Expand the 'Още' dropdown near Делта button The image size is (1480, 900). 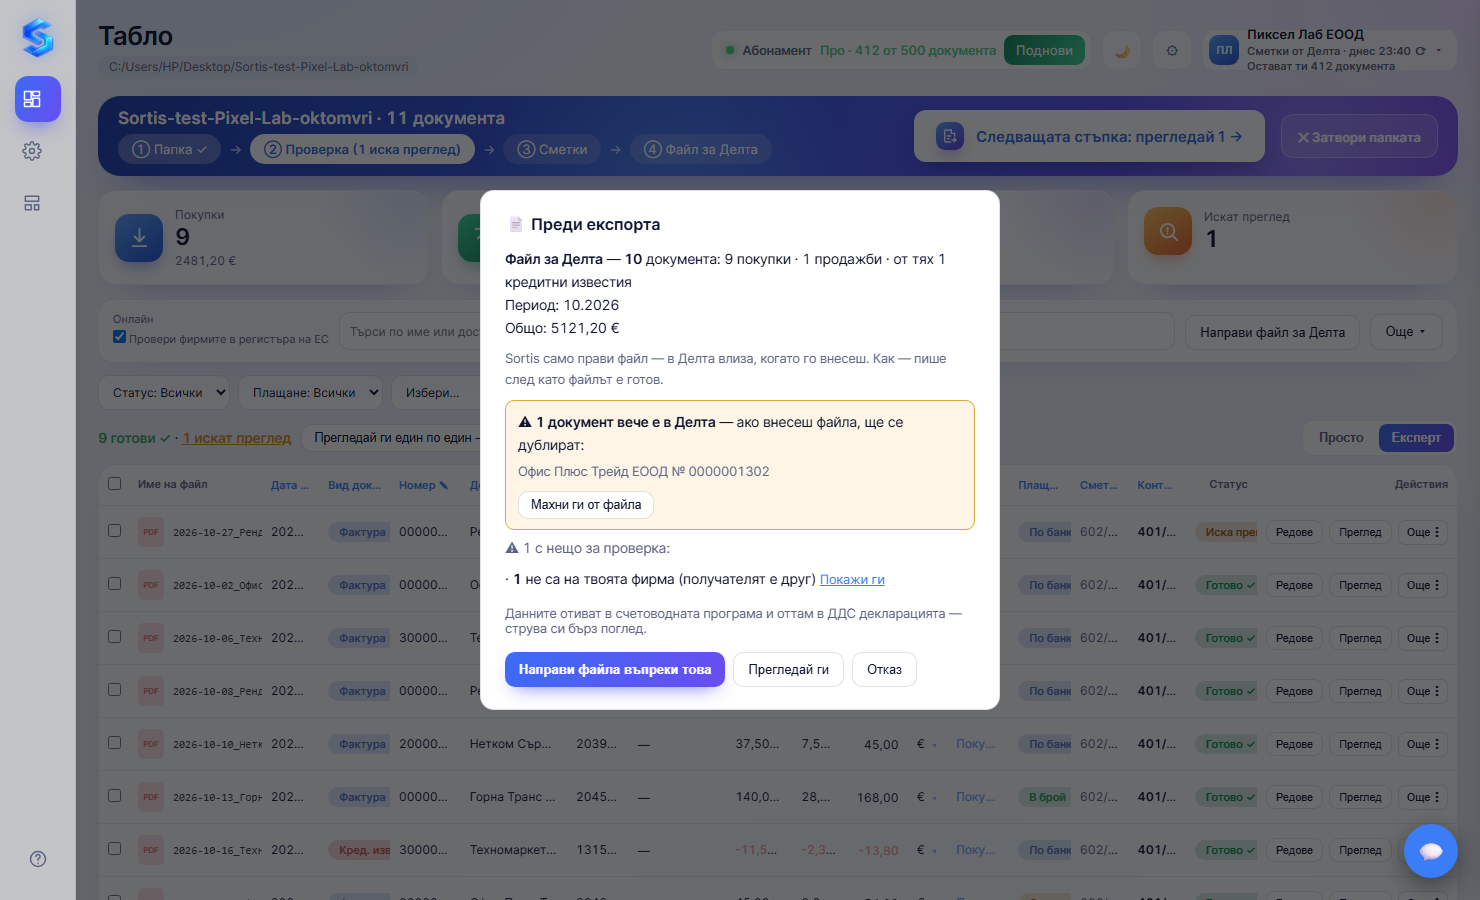1405,332
